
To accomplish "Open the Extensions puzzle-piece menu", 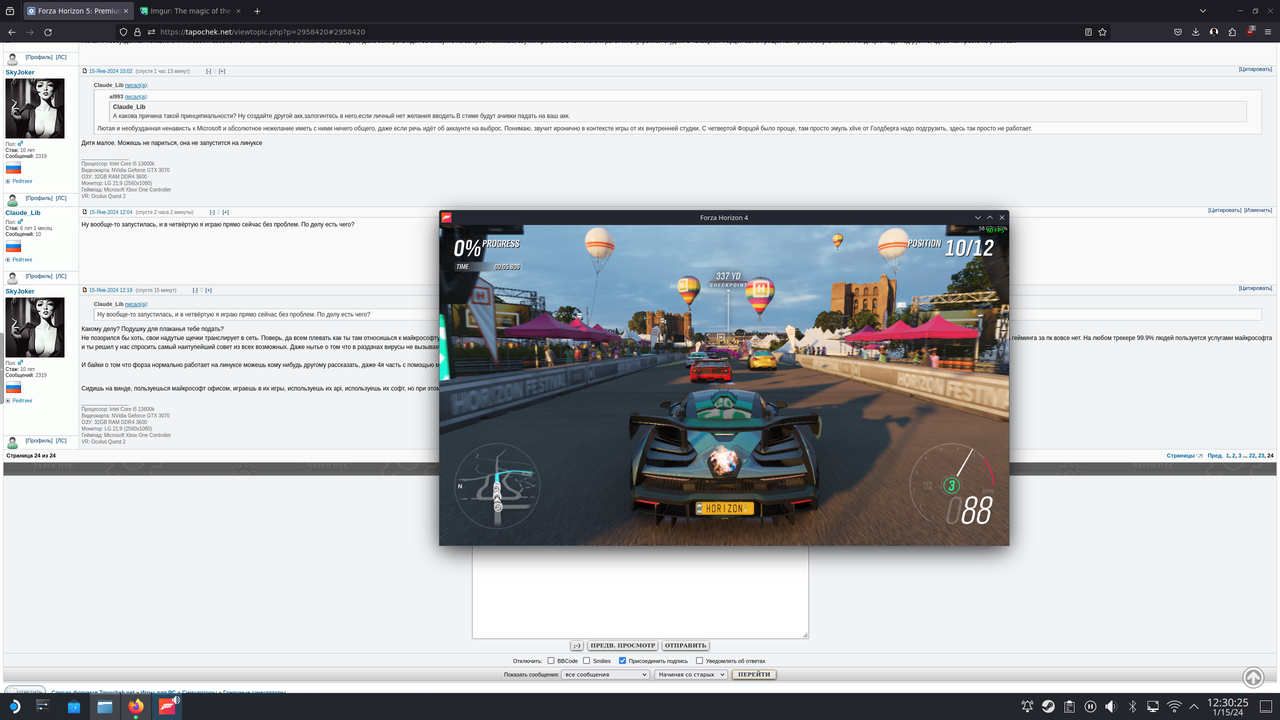I will (1232, 32).
